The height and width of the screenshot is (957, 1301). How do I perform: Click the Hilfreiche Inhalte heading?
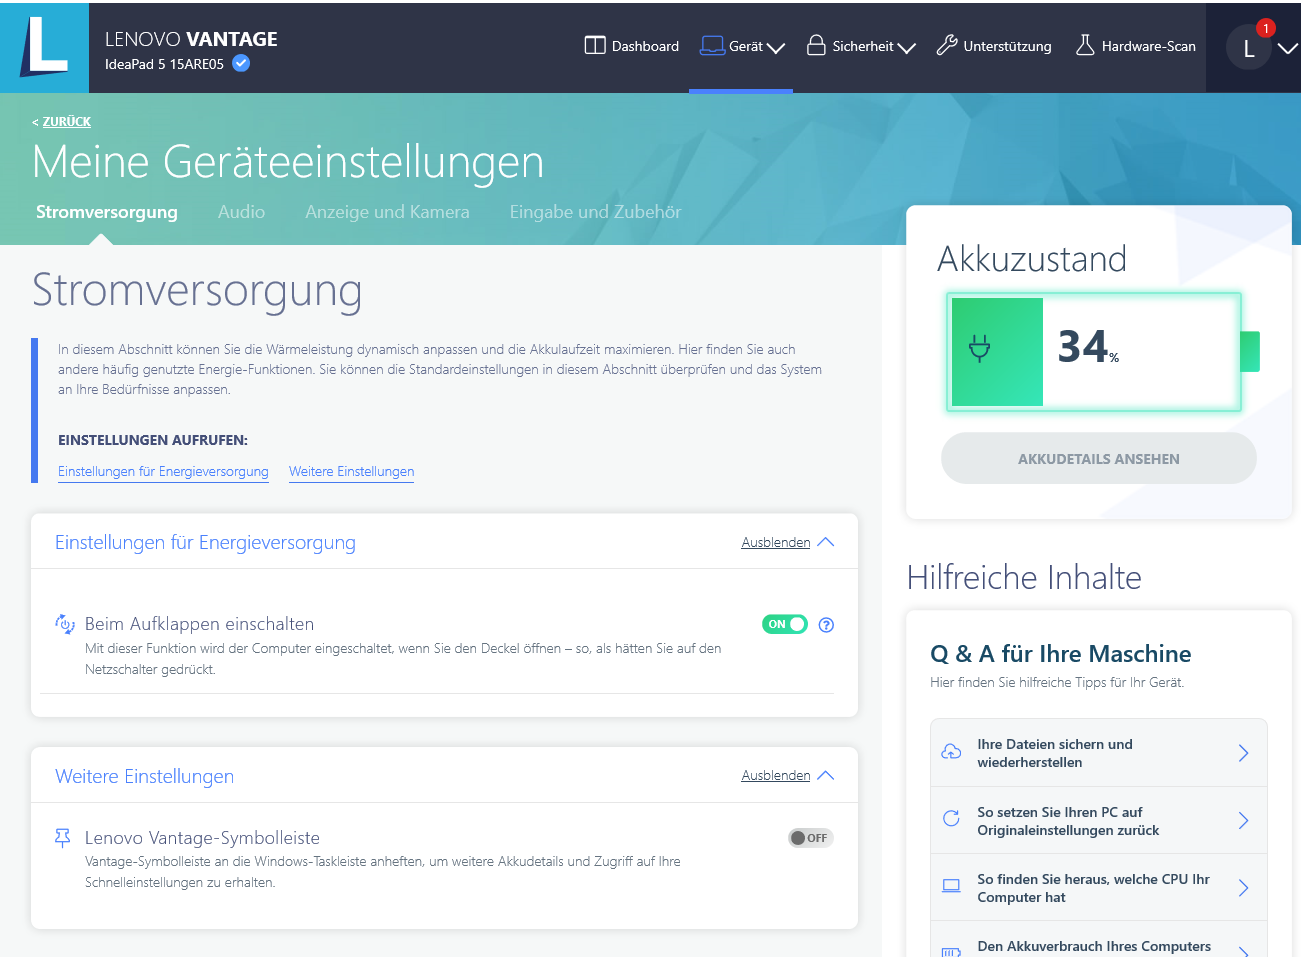(x=1024, y=577)
